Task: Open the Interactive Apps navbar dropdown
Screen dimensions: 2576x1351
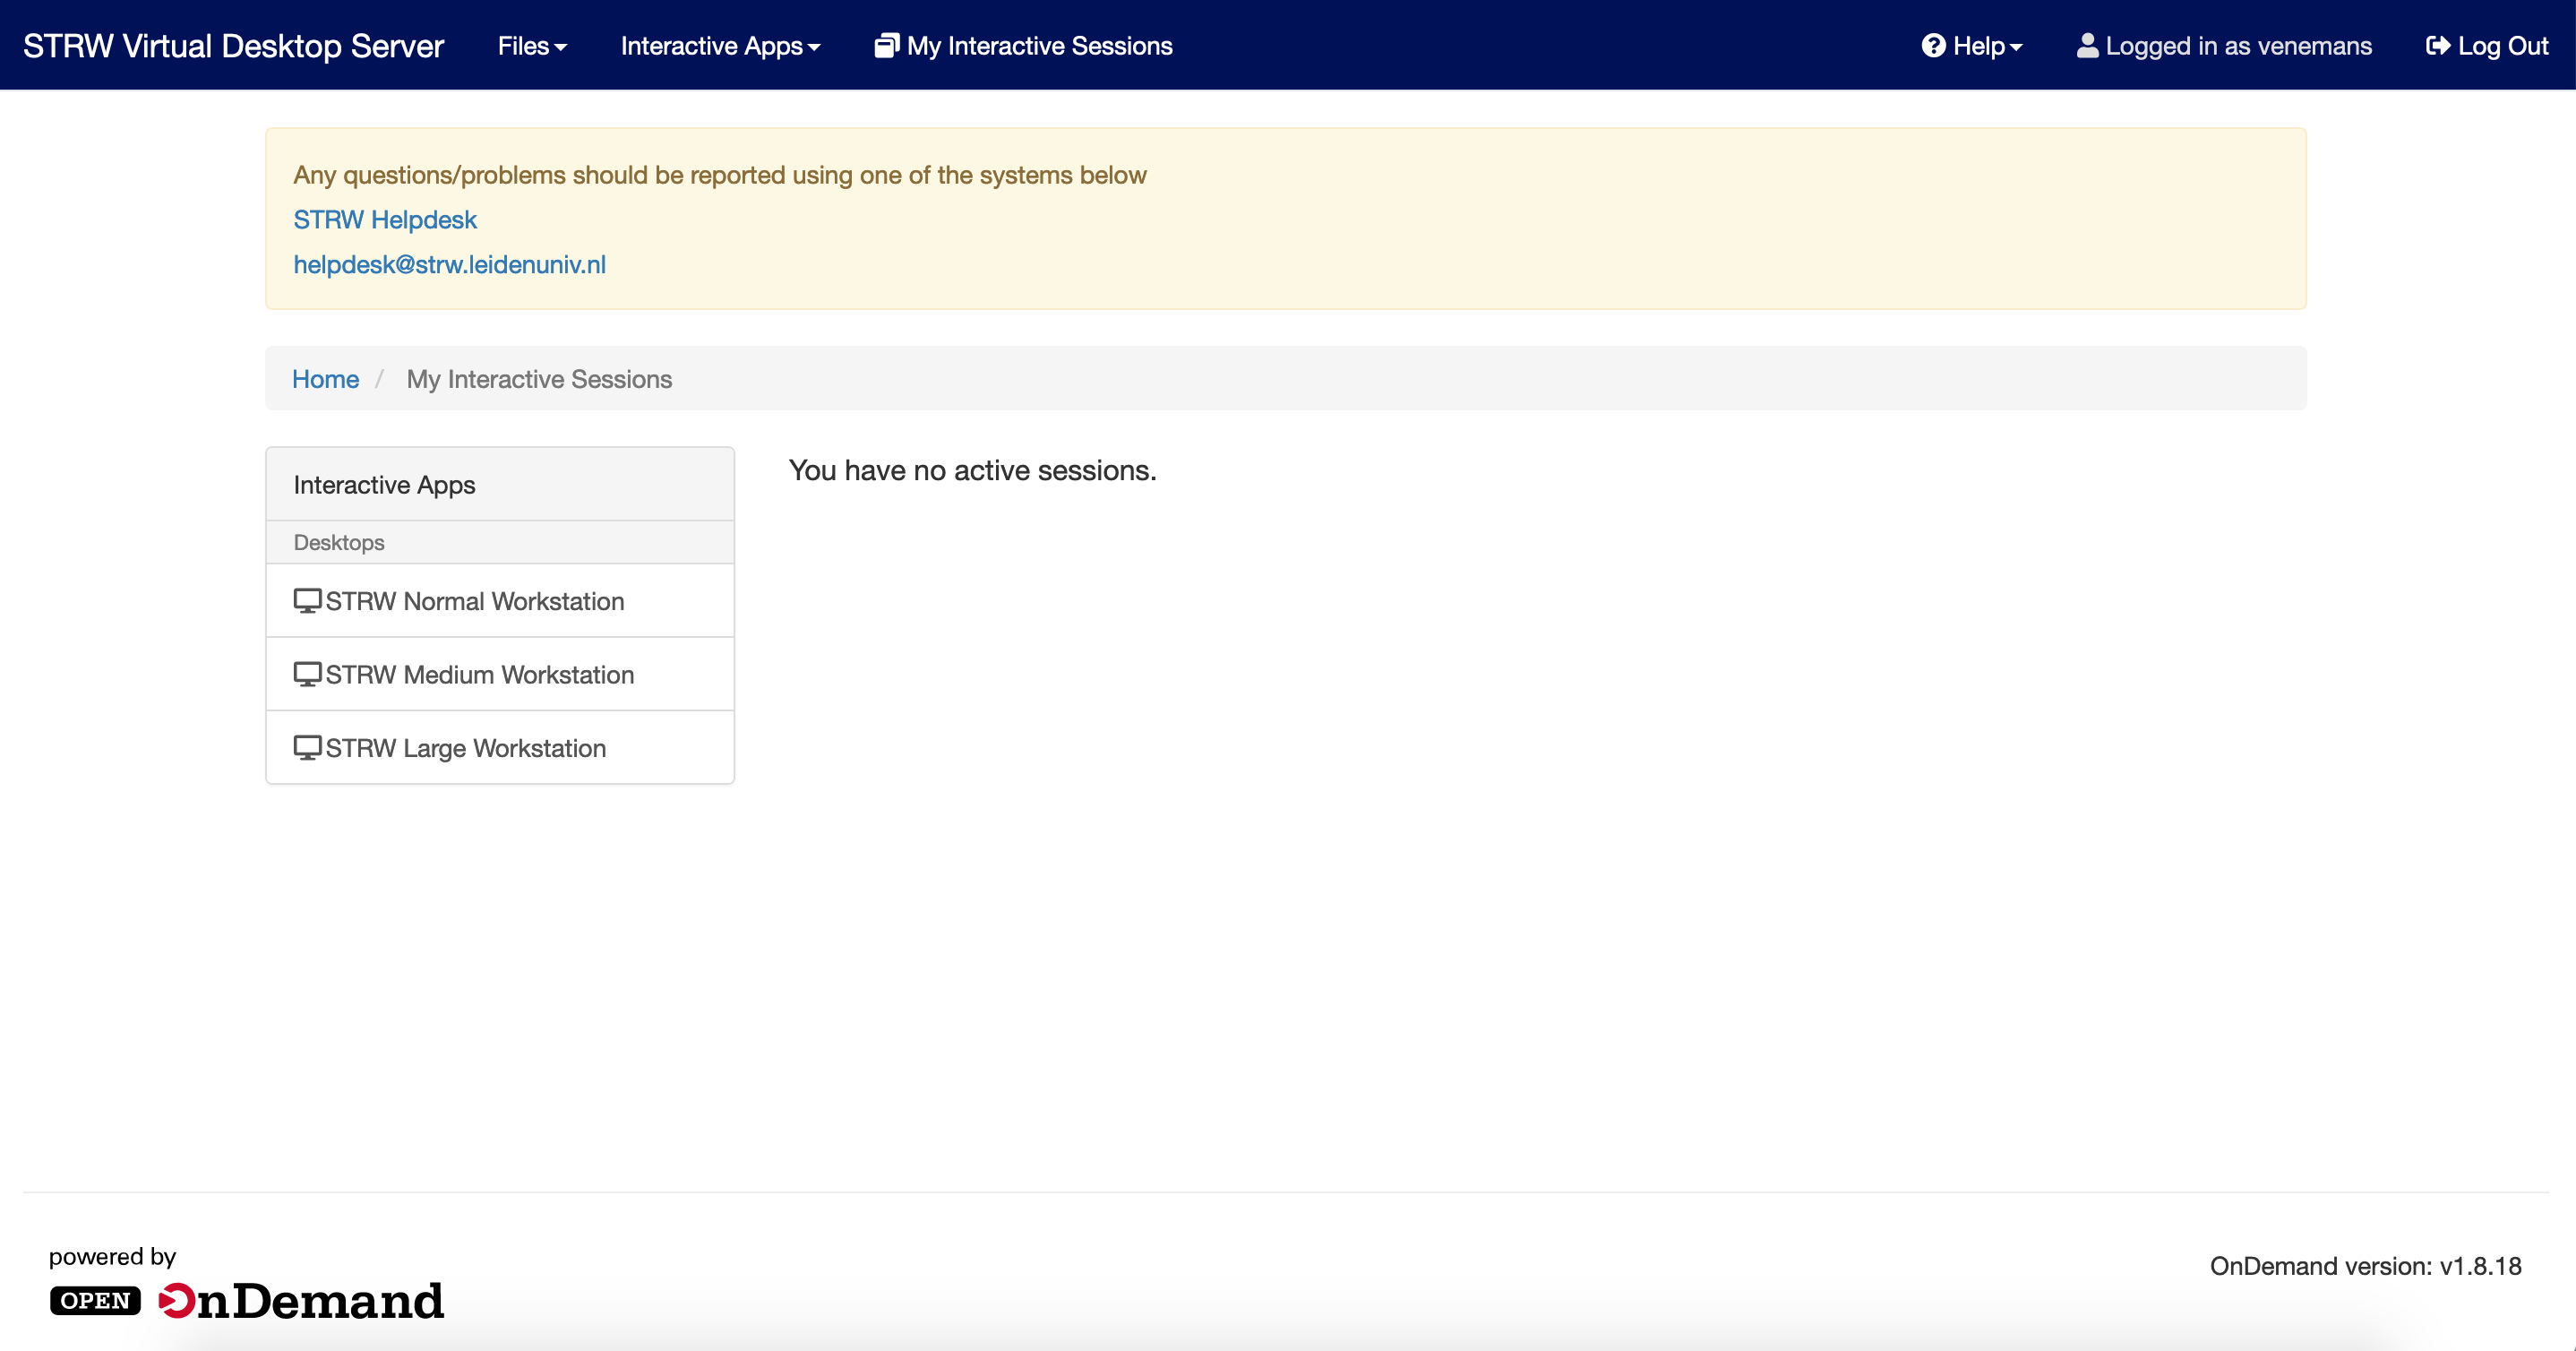Action: 720,46
